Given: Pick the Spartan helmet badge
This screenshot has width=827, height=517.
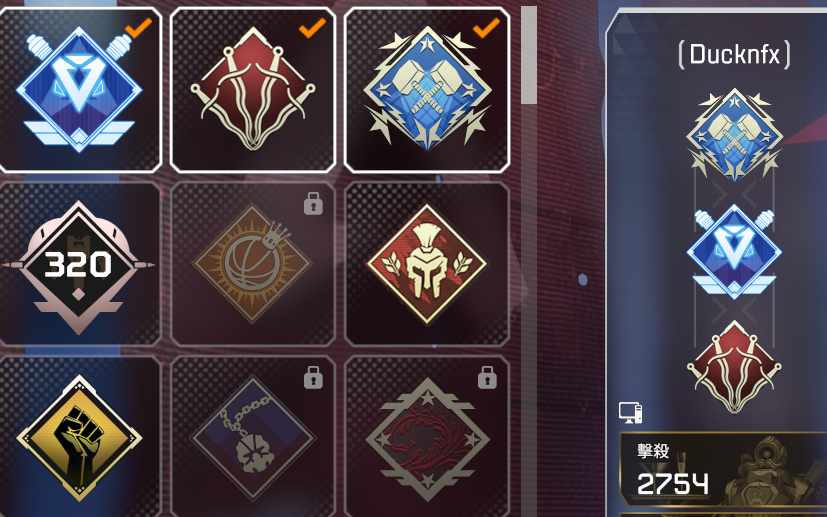Looking at the screenshot, I should tap(427, 264).
